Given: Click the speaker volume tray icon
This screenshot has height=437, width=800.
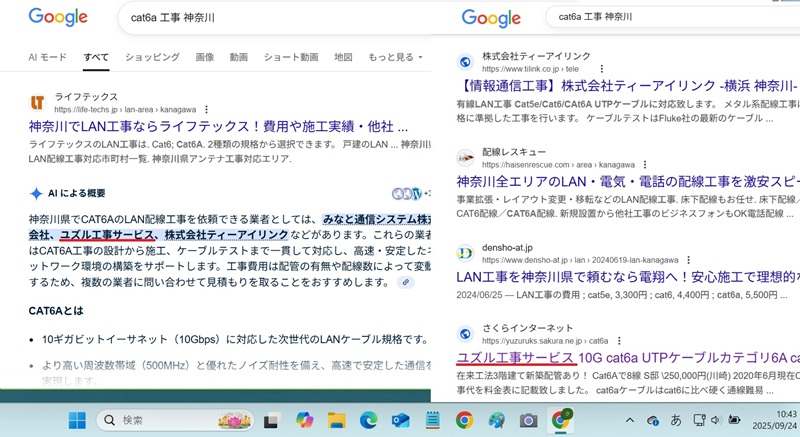Looking at the screenshot, I should click(715, 420).
